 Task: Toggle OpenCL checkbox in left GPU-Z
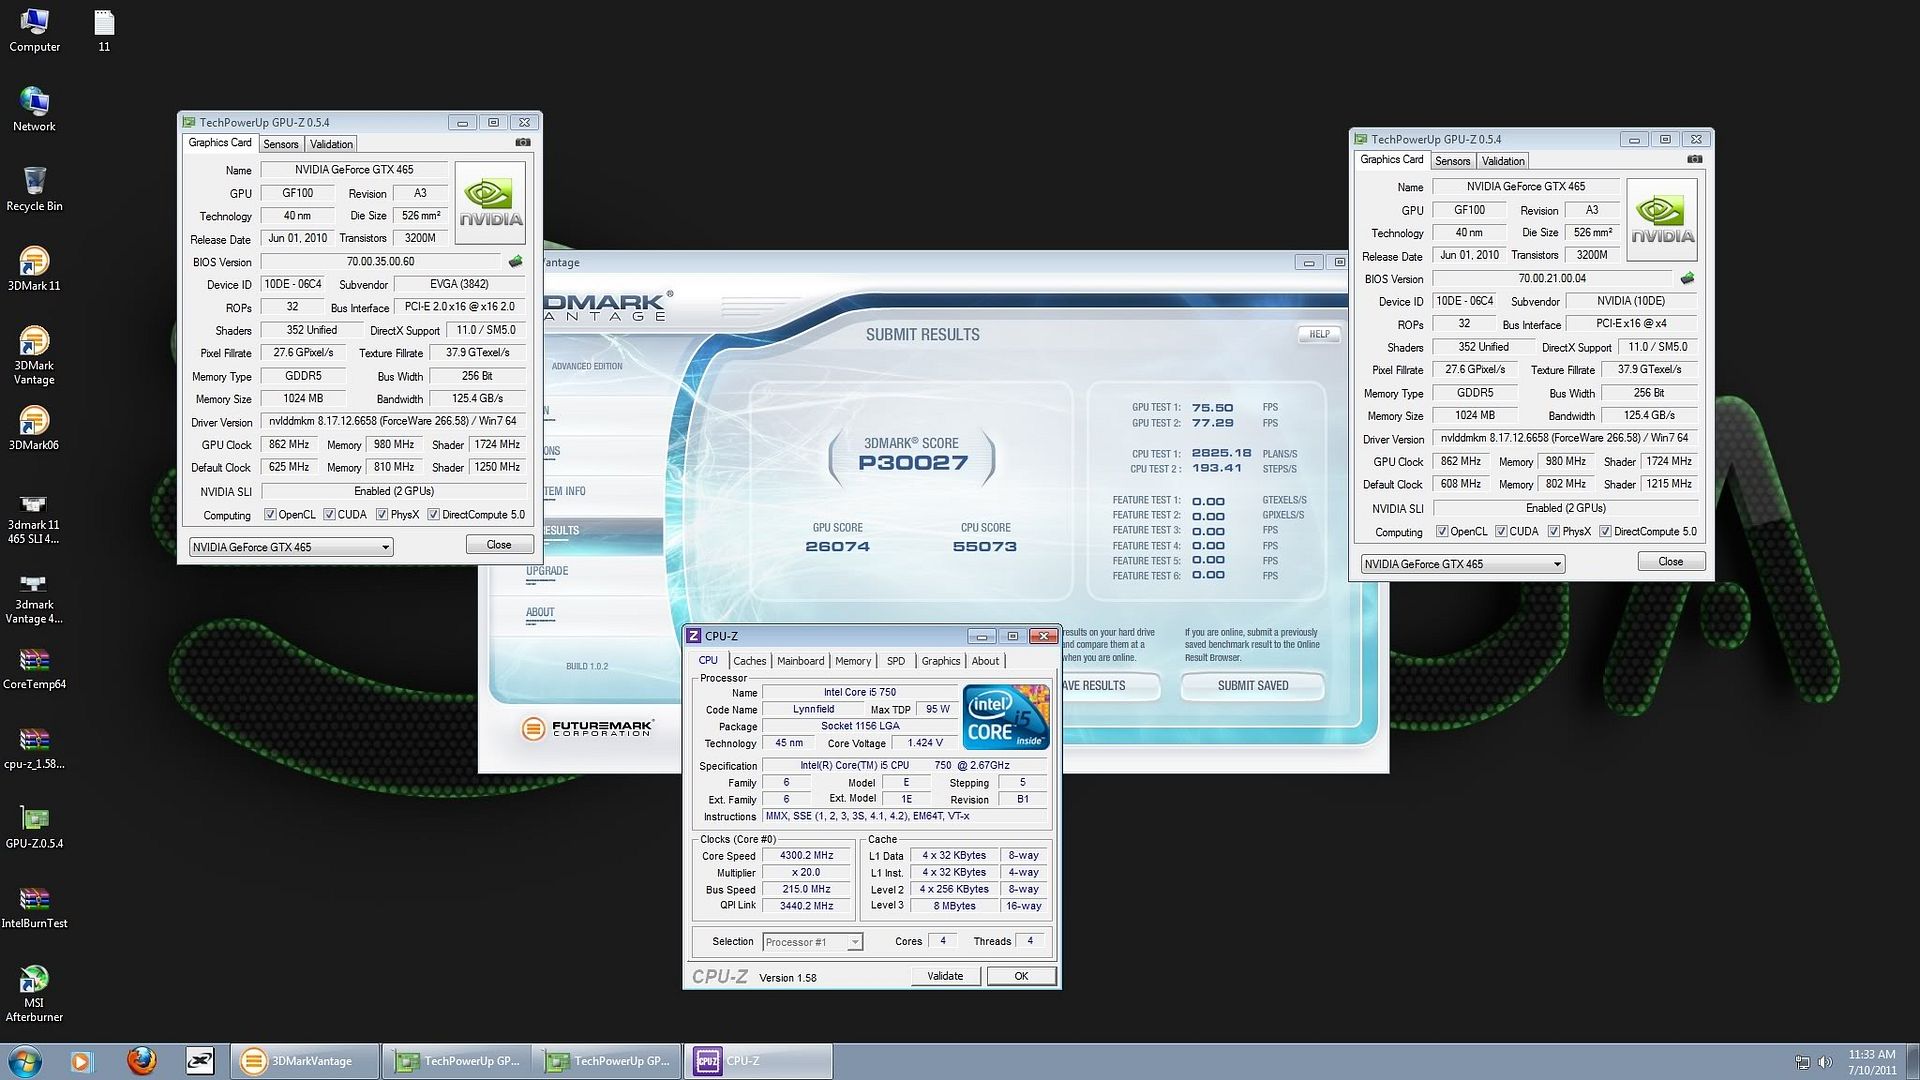(270, 515)
